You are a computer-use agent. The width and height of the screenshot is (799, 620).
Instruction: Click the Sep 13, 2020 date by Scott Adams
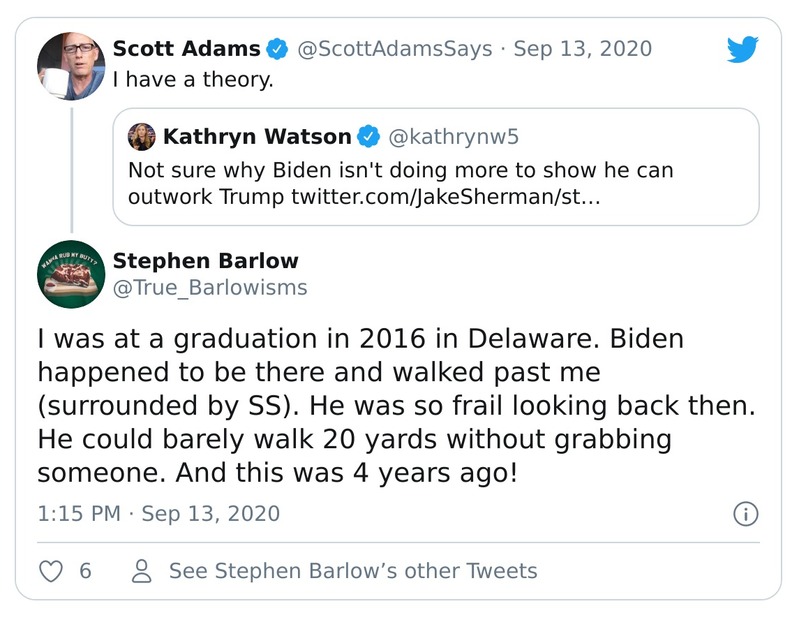[x=582, y=49]
